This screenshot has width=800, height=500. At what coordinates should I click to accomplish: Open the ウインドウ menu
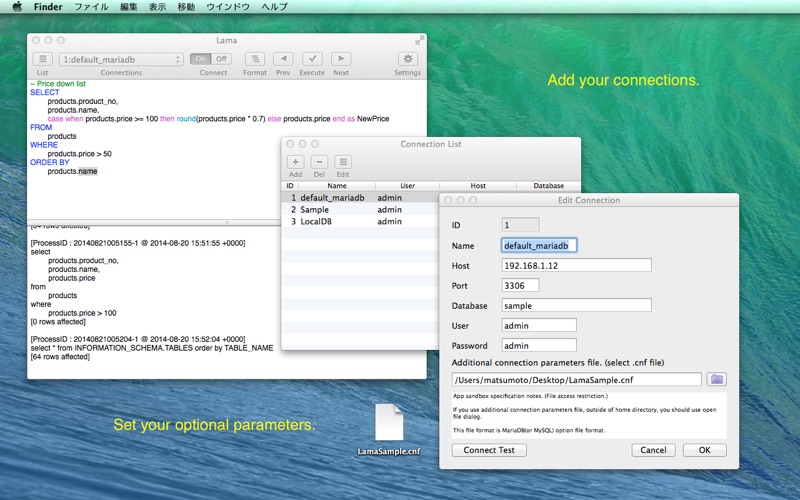pyautogui.click(x=228, y=7)
